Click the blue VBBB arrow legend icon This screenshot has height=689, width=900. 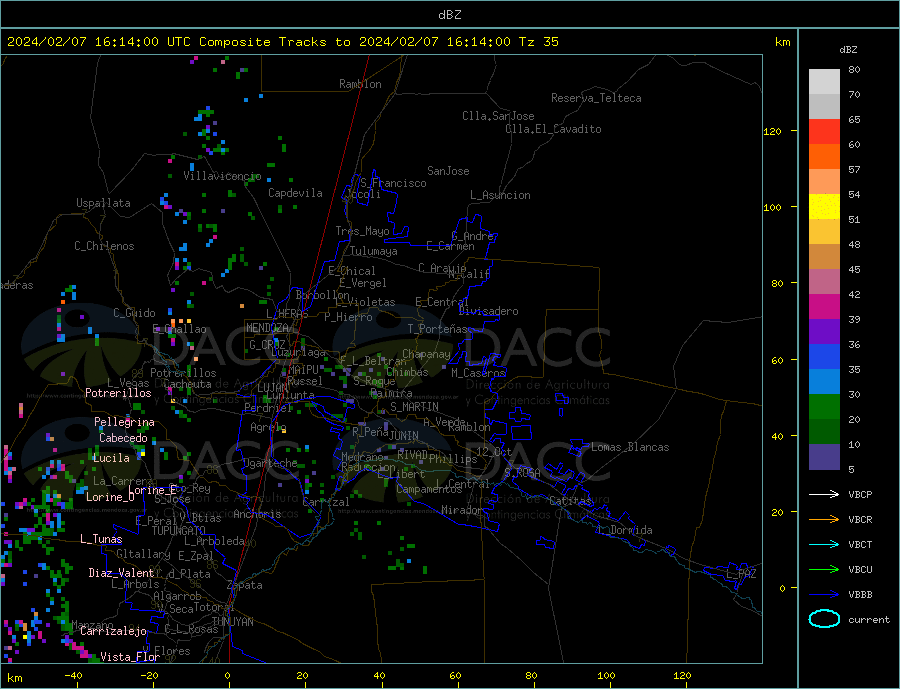tap(824, 594)
